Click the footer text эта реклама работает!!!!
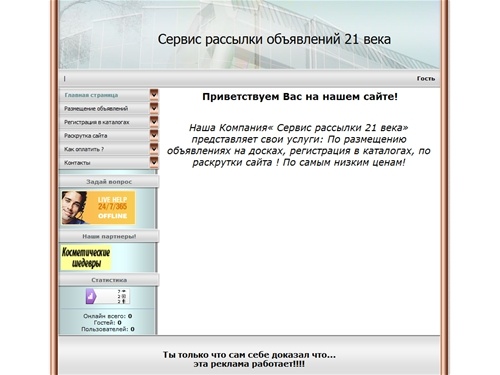 [249, 364]
